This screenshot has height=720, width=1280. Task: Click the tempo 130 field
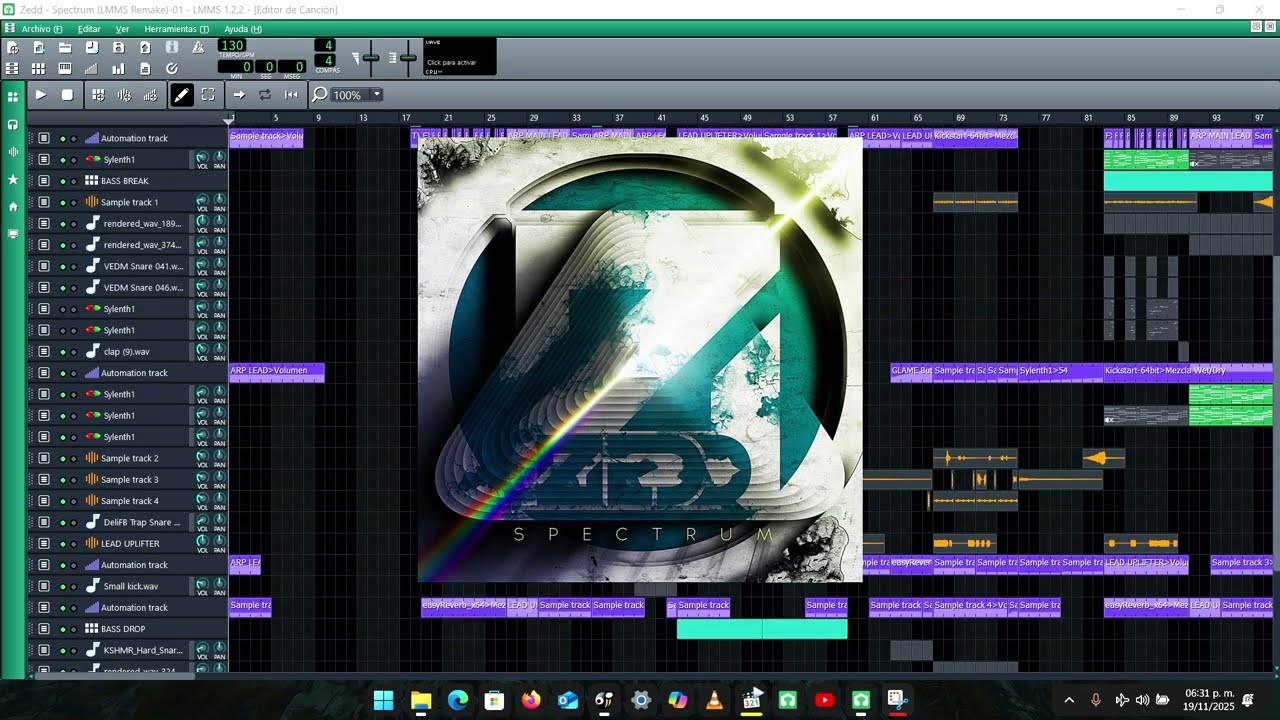pos(232,46)
